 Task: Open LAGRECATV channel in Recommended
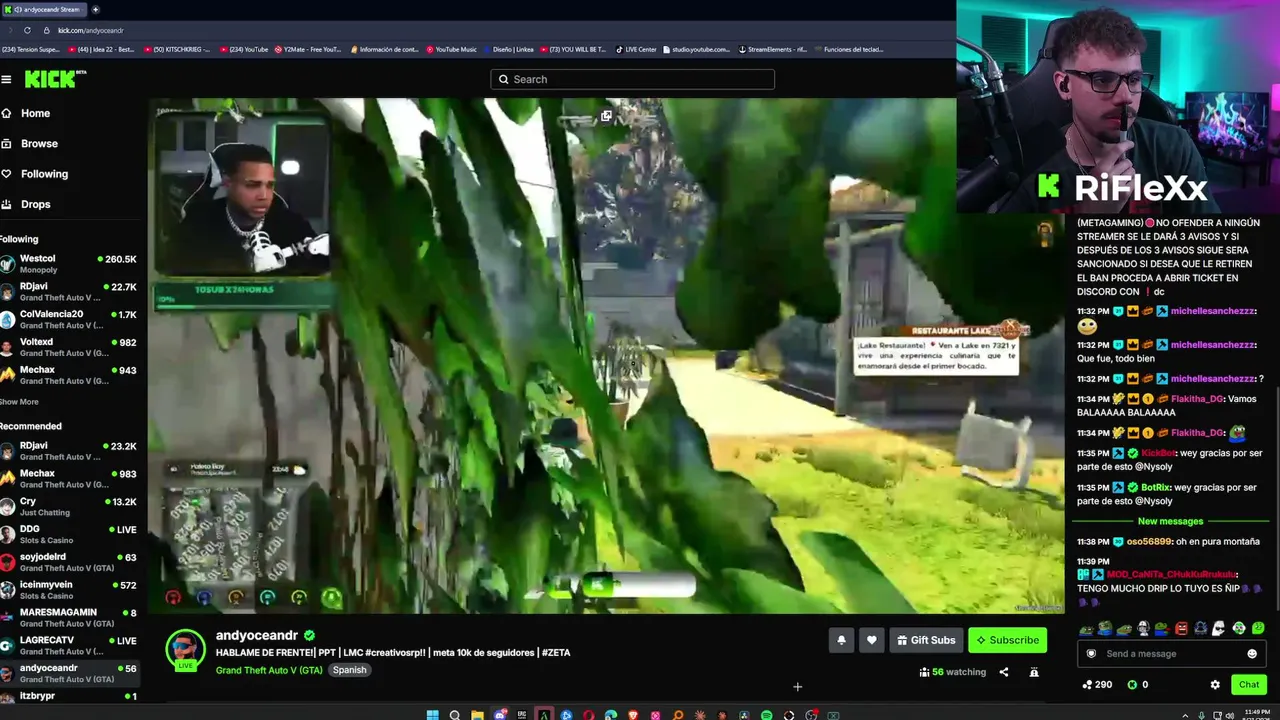(68, 646)
